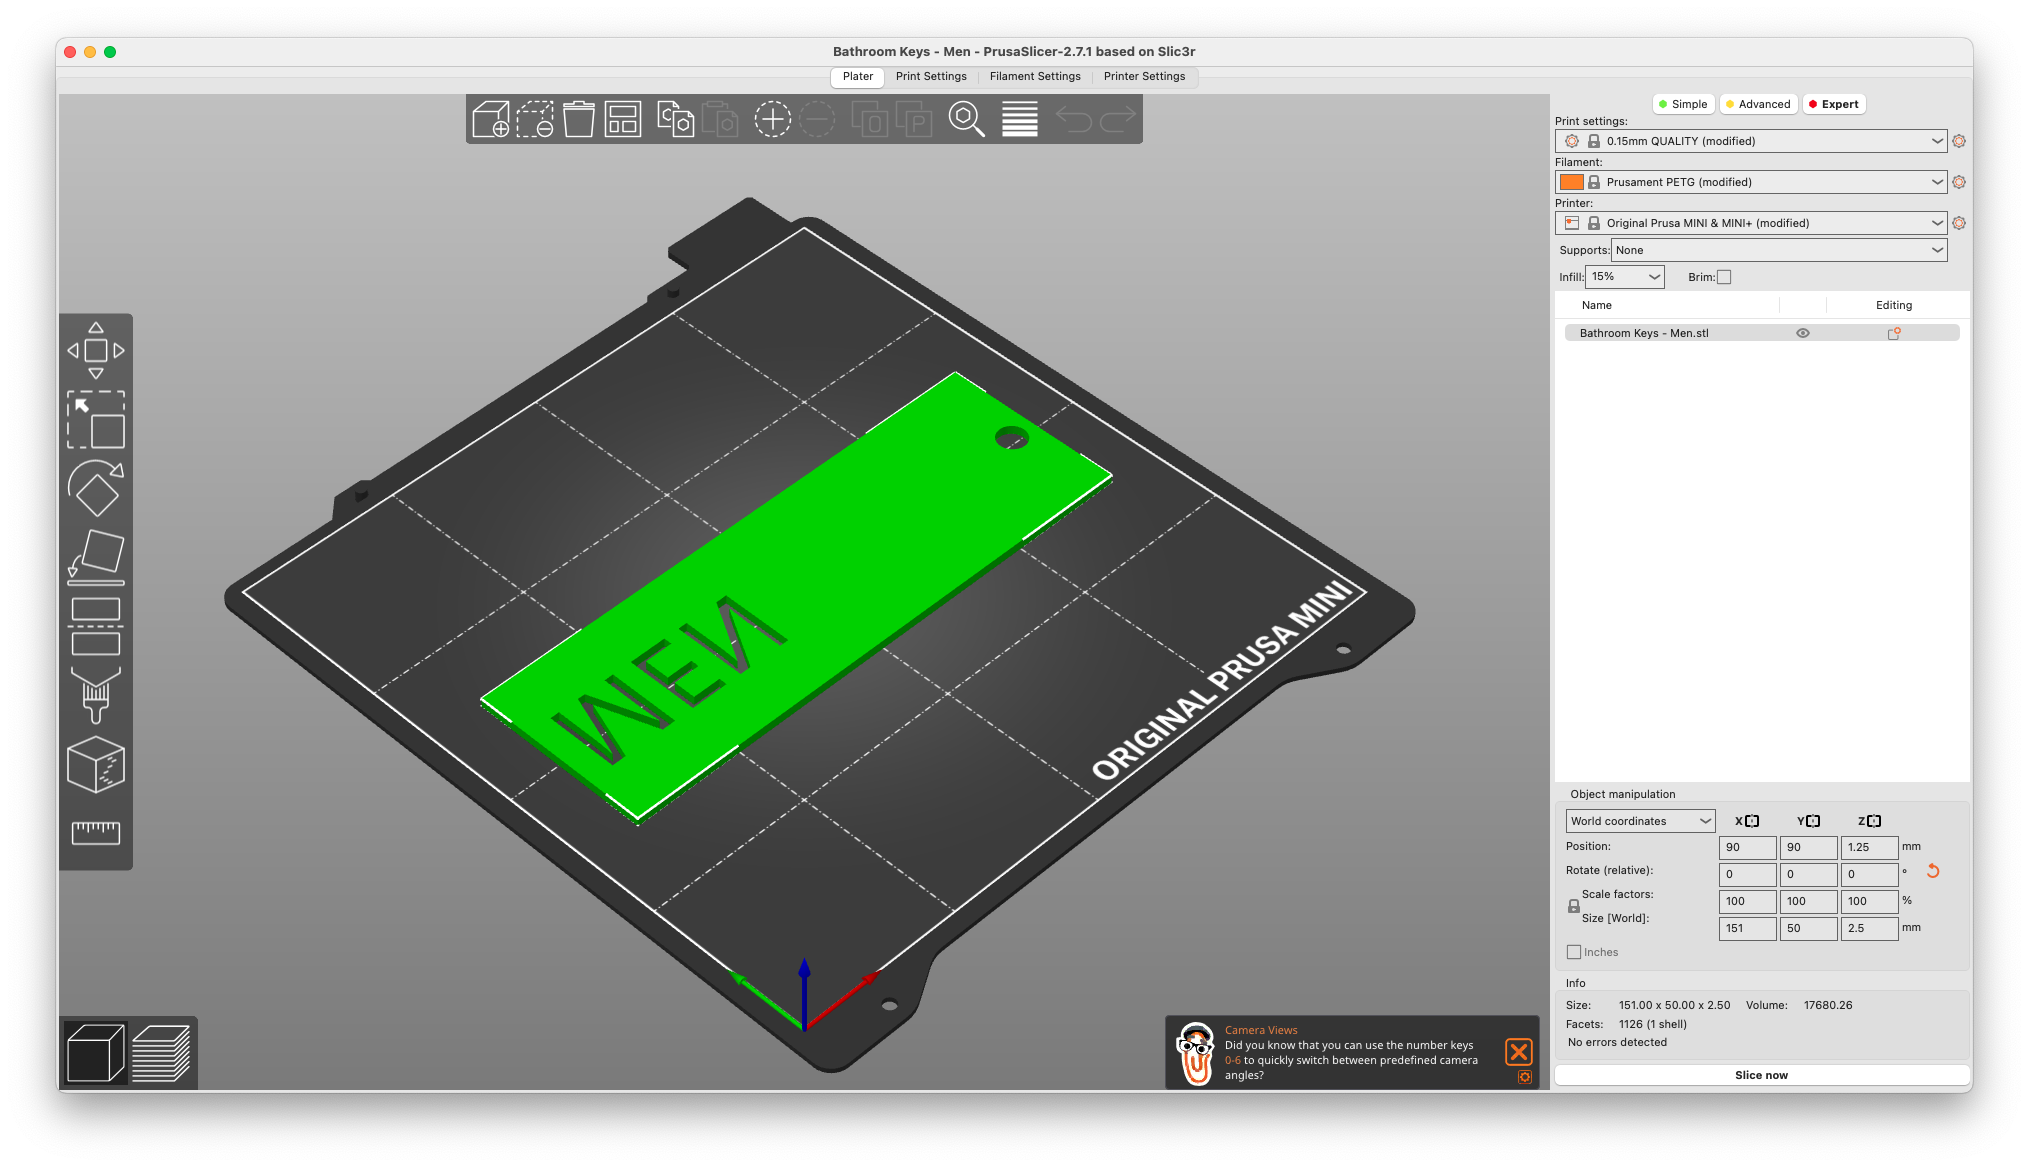Click the orange filament color swatch
Viewport: 2029px width, 1167px height.
tap(1572, 182)
